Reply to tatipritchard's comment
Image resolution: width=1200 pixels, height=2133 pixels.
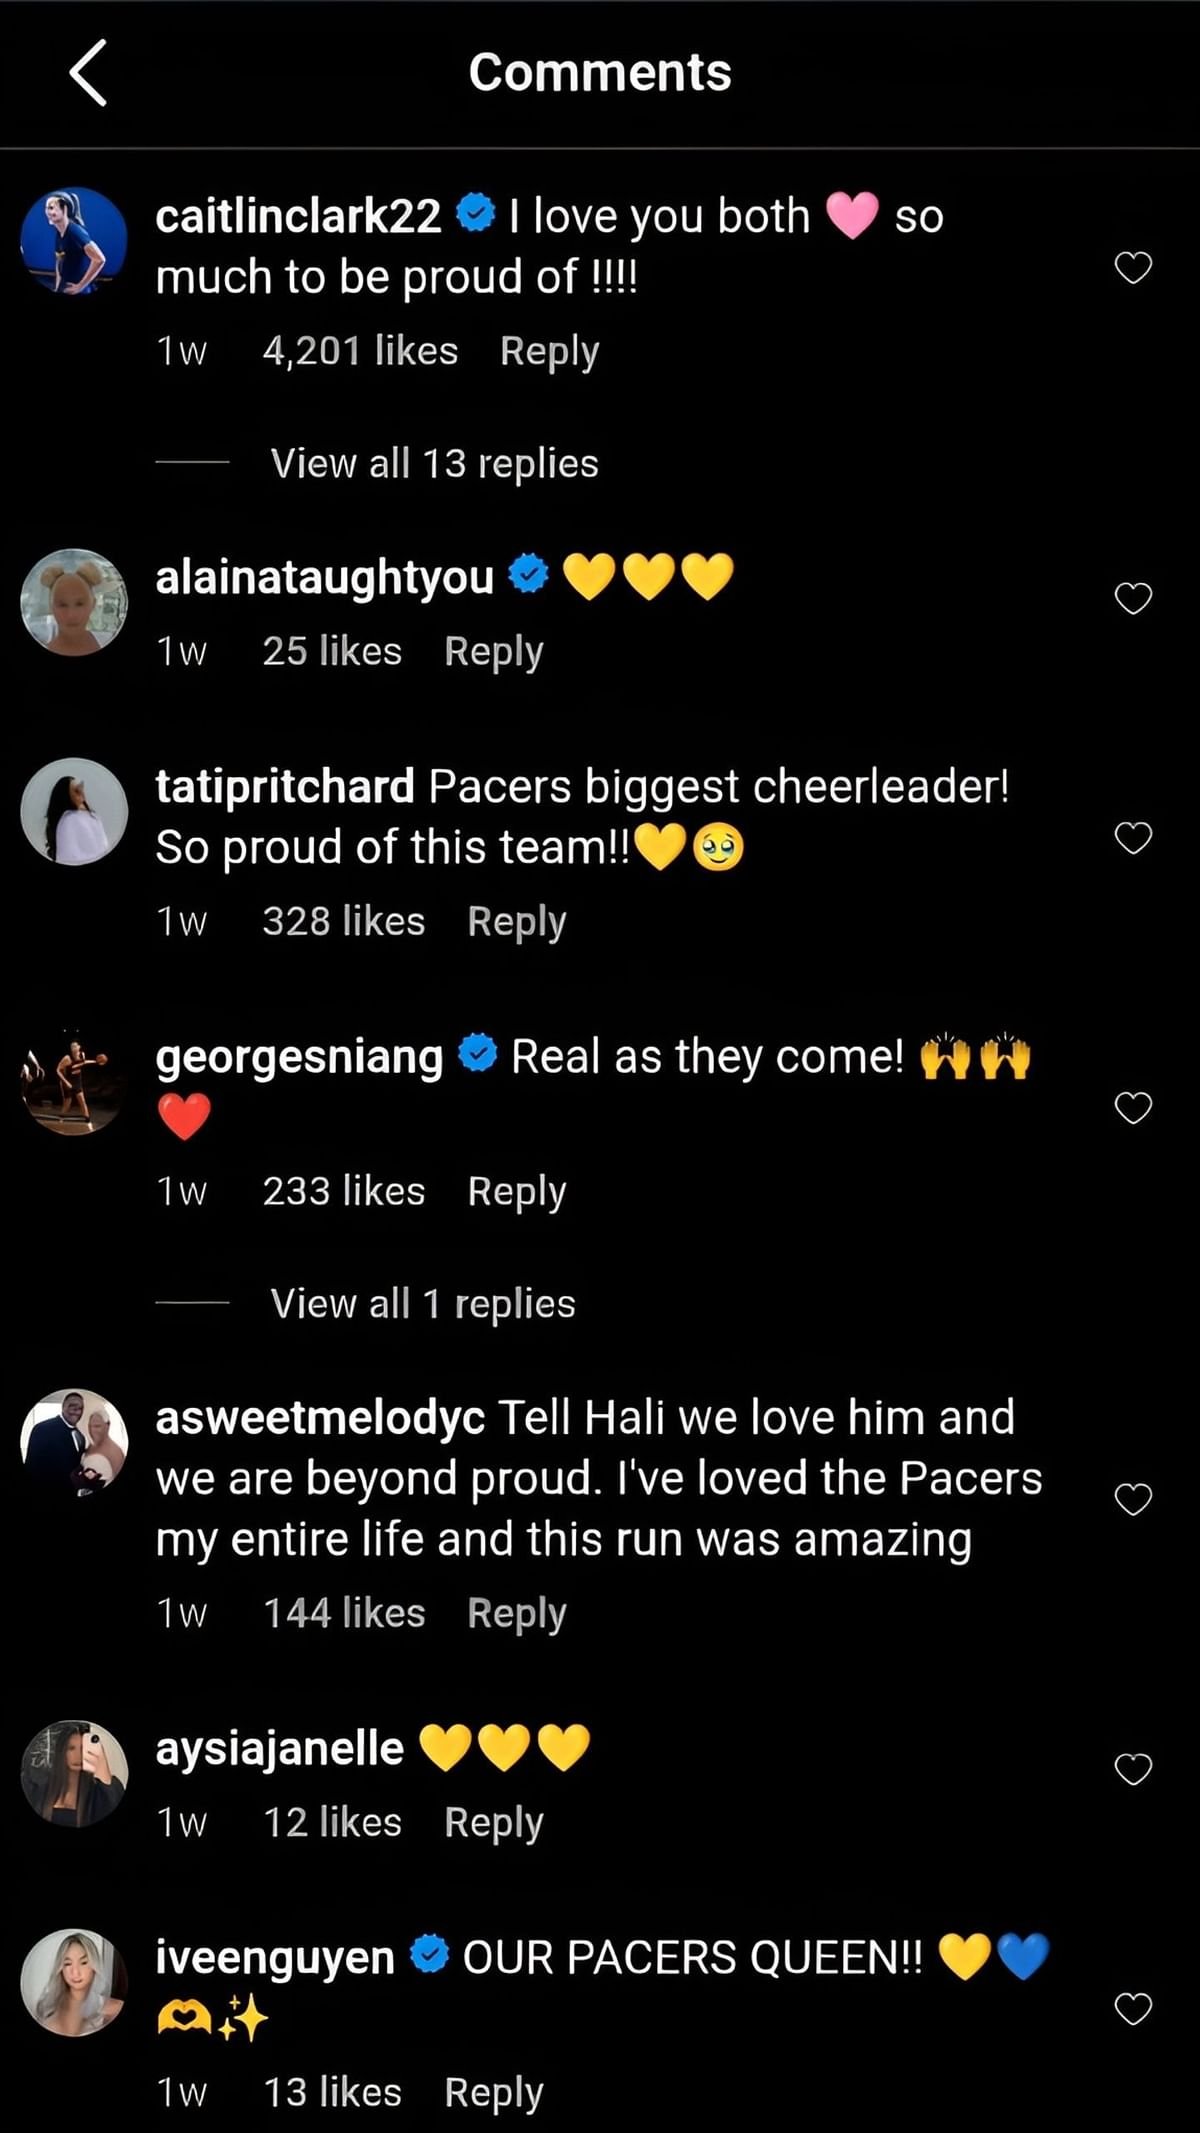click(516, 921)
